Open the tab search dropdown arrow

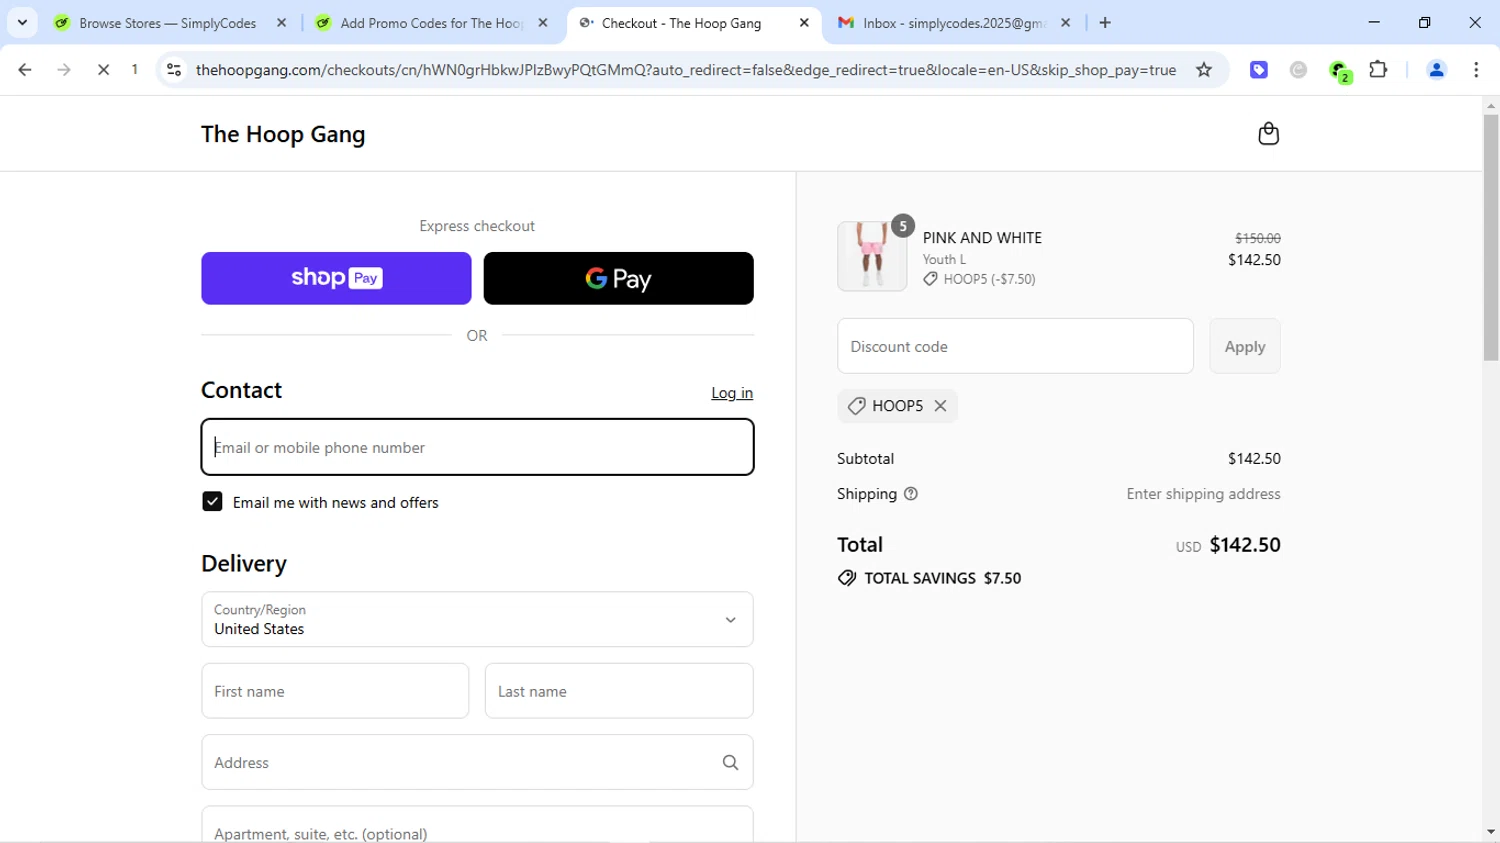click(x=22, y=22)
